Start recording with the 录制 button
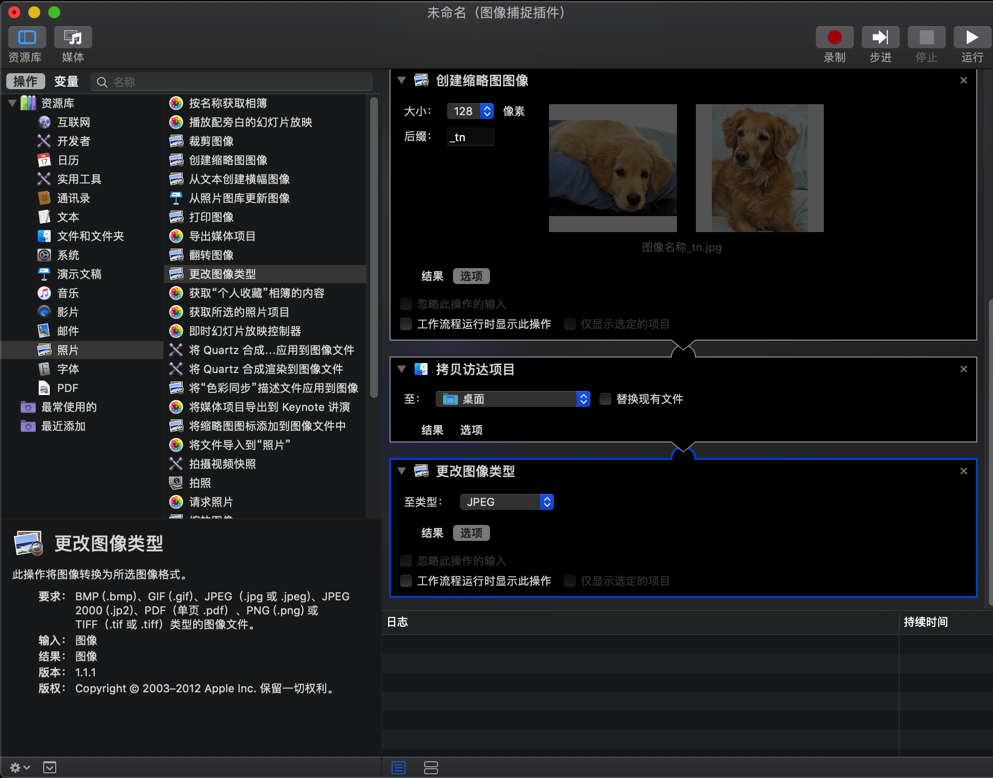This screenshot has height=778, width=993. coord(834,37)
